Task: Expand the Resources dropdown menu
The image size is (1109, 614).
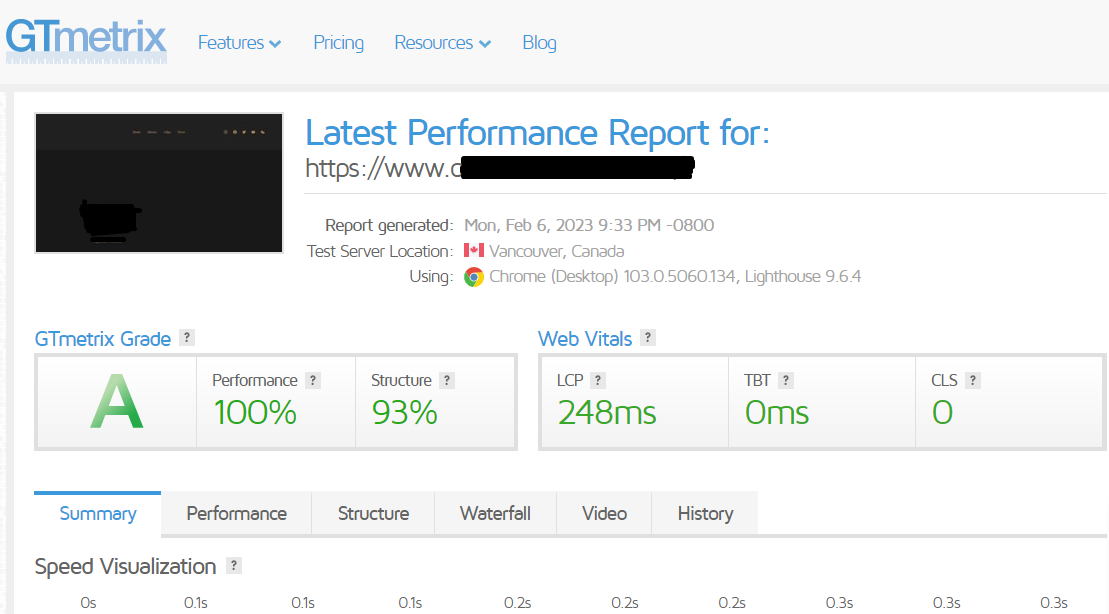Action: tap(442, 43)
